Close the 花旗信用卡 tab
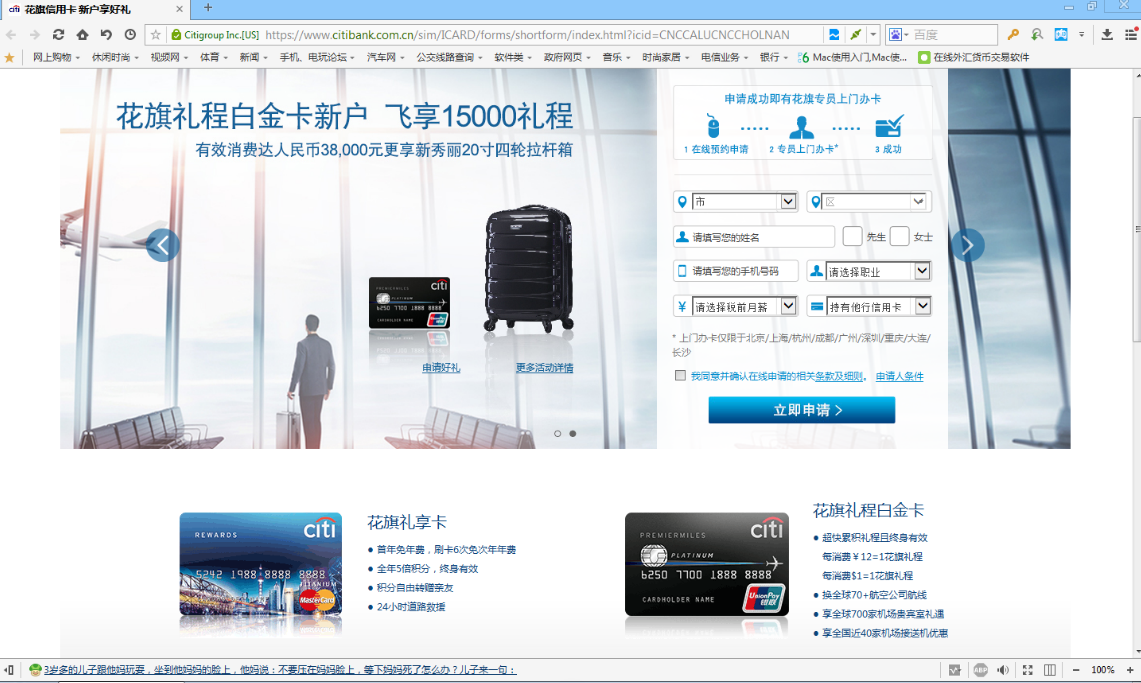 [x=180, y=9]
